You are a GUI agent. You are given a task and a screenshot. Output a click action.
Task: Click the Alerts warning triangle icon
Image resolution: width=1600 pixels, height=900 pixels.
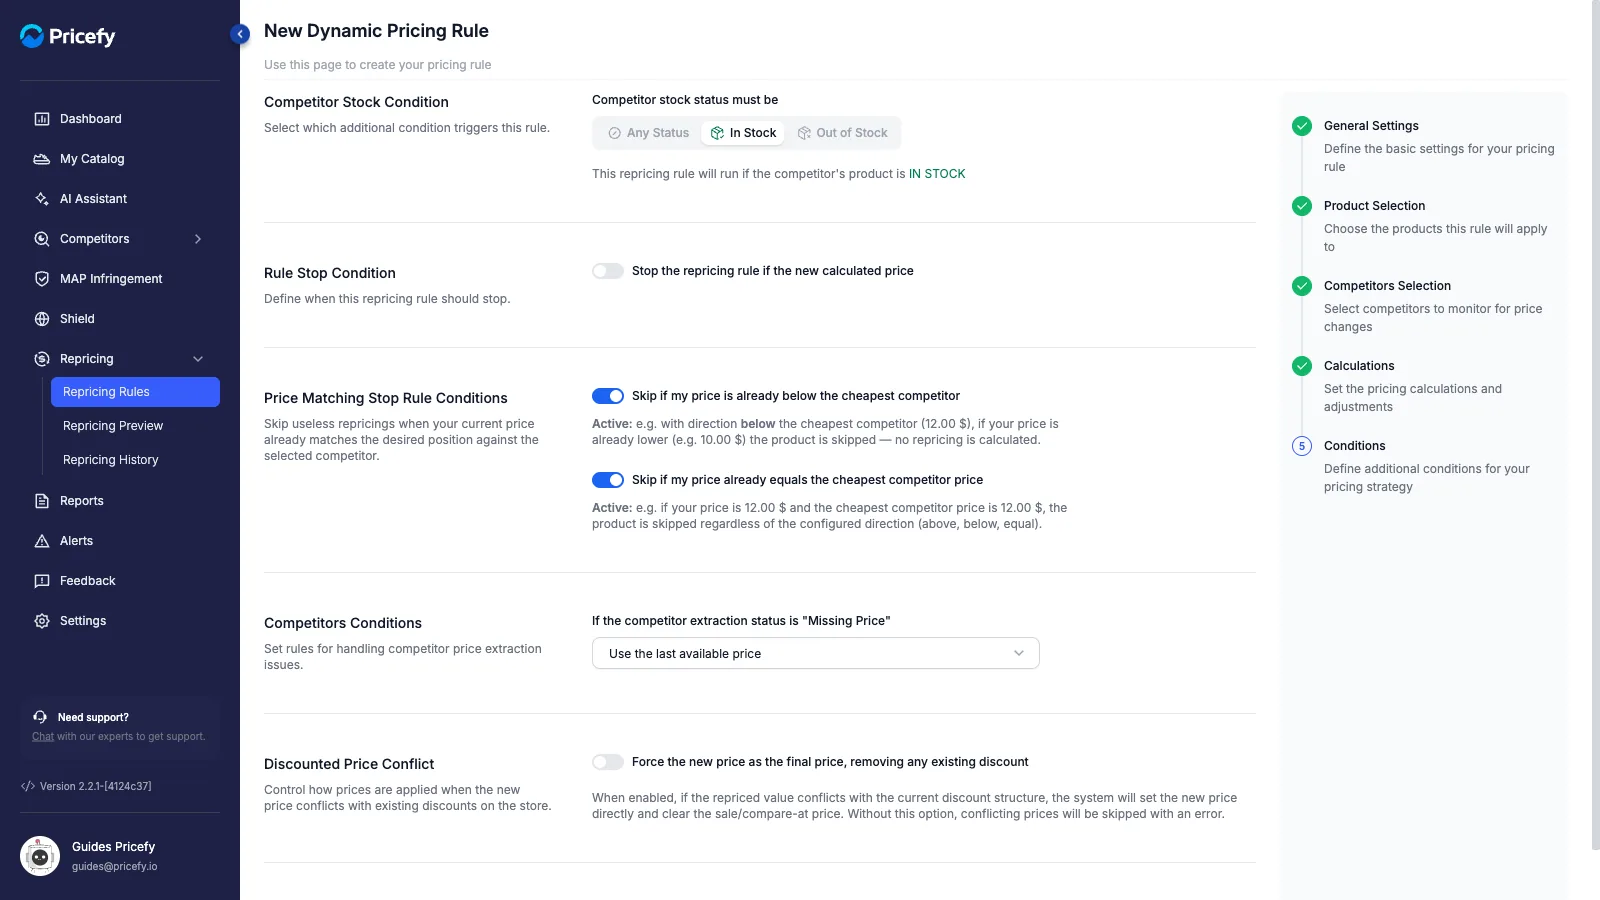(42, 541)
